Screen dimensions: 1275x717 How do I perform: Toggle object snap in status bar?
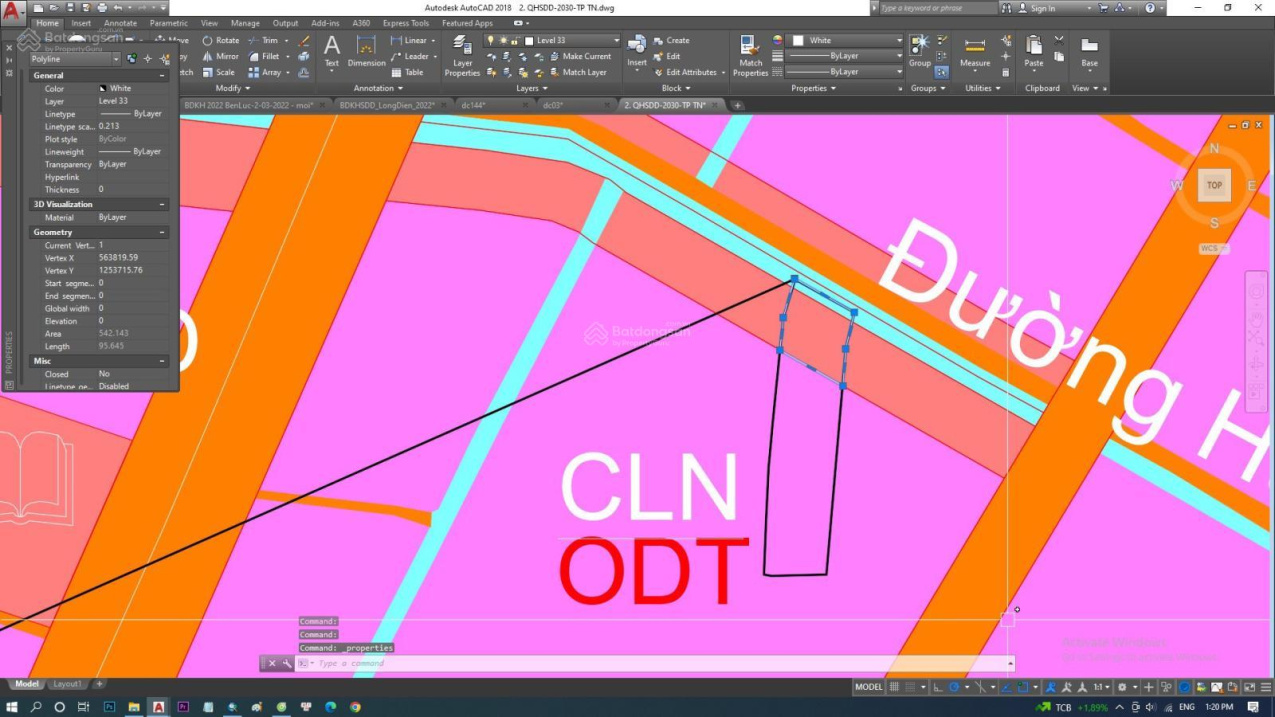click(1022, 687)
